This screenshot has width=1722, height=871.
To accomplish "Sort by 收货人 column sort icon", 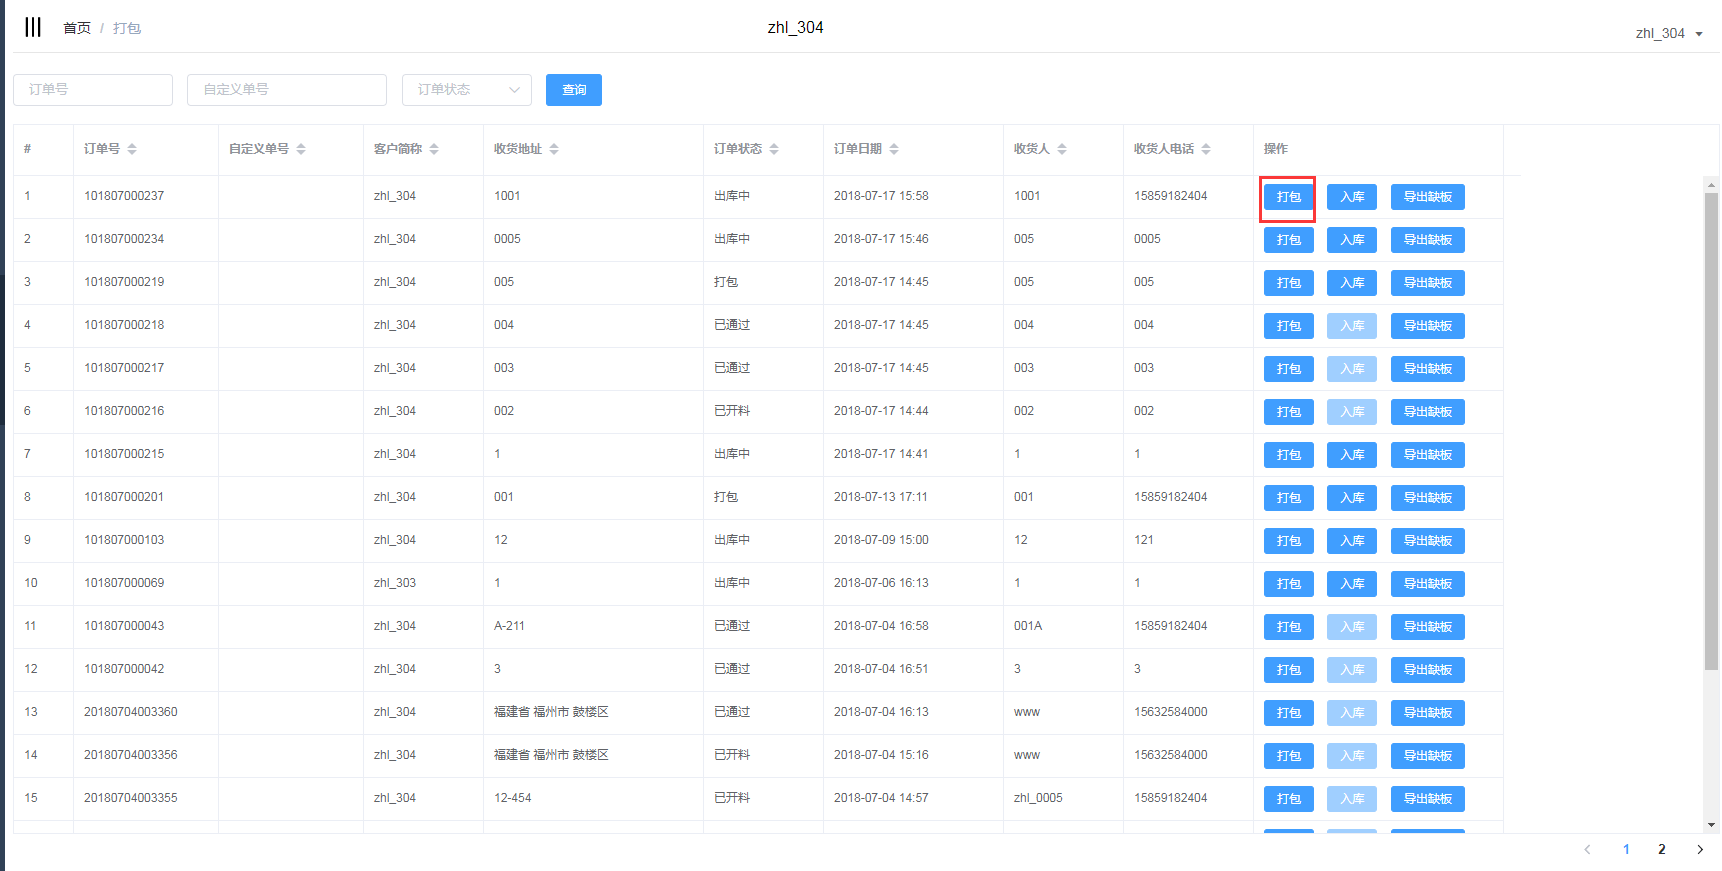I will (x=1062, y=149).
